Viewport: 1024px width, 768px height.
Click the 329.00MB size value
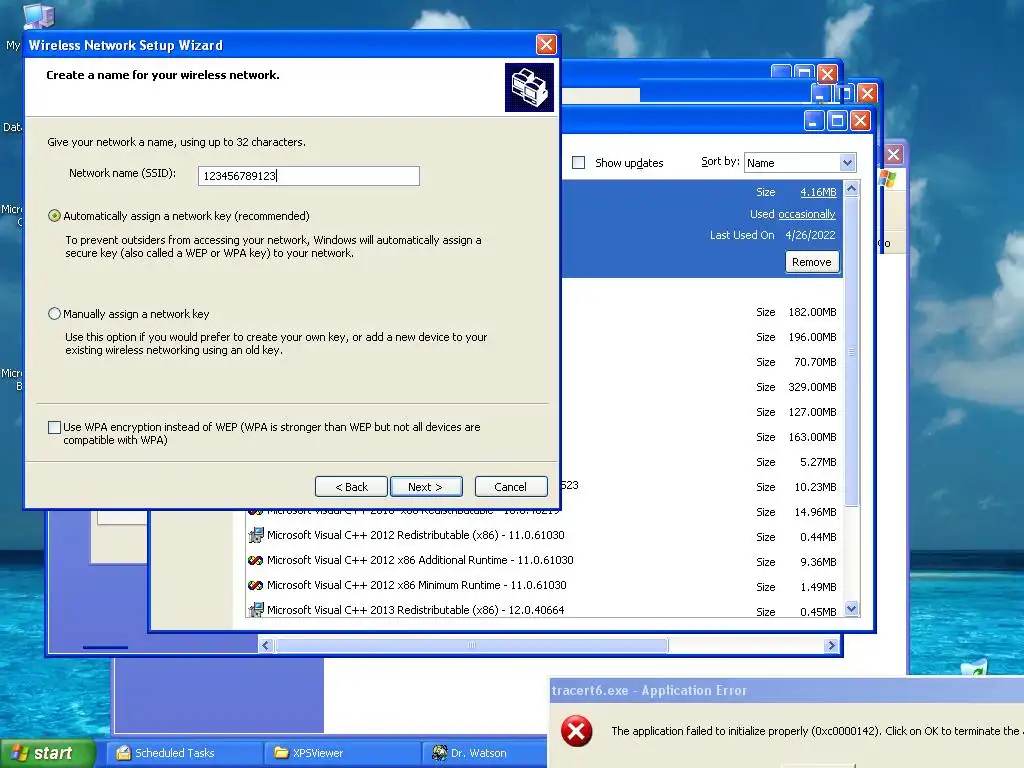(x=812, y=387)
